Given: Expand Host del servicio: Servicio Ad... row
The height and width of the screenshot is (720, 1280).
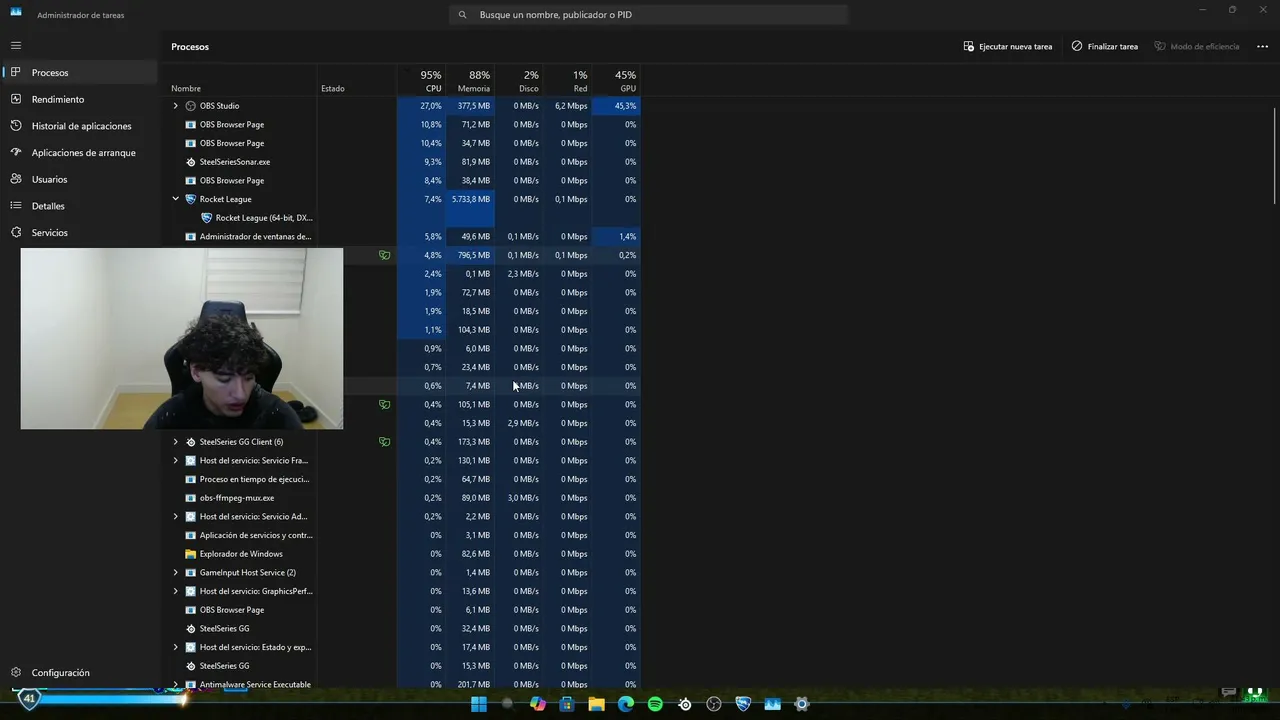Looking at the screenshot, I should point(175,517).
